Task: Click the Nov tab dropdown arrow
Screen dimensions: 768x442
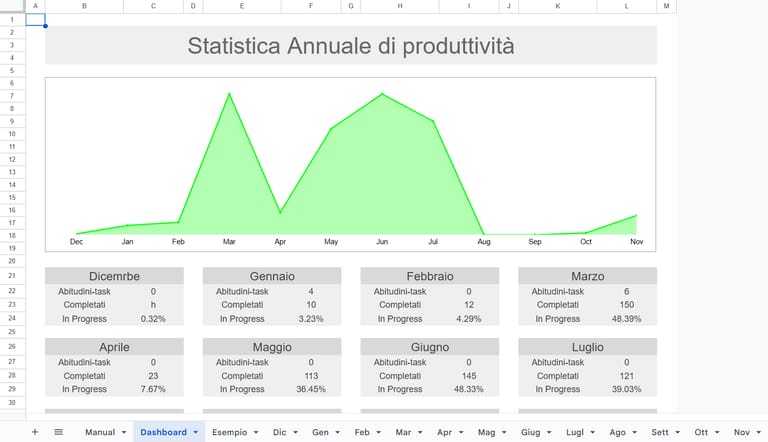Action: (x=759, y=432)
